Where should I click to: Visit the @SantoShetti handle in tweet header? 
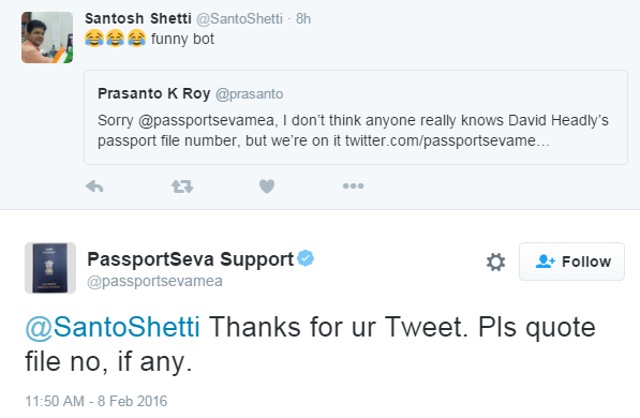coord(239,19)
